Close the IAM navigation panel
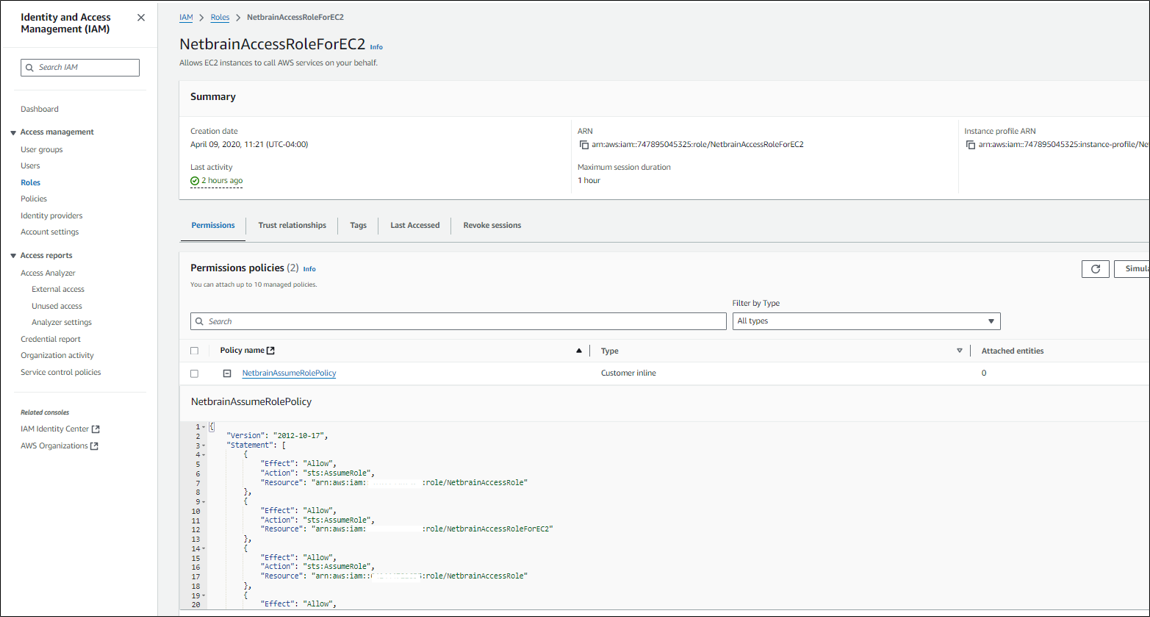The width and height of the screenshot is (1150, 617). [x=141, y=18]
